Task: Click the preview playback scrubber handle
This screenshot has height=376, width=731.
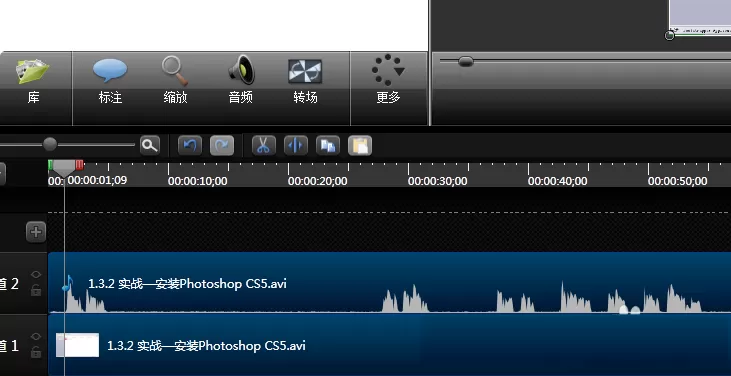Action: [x=465, y=62]
